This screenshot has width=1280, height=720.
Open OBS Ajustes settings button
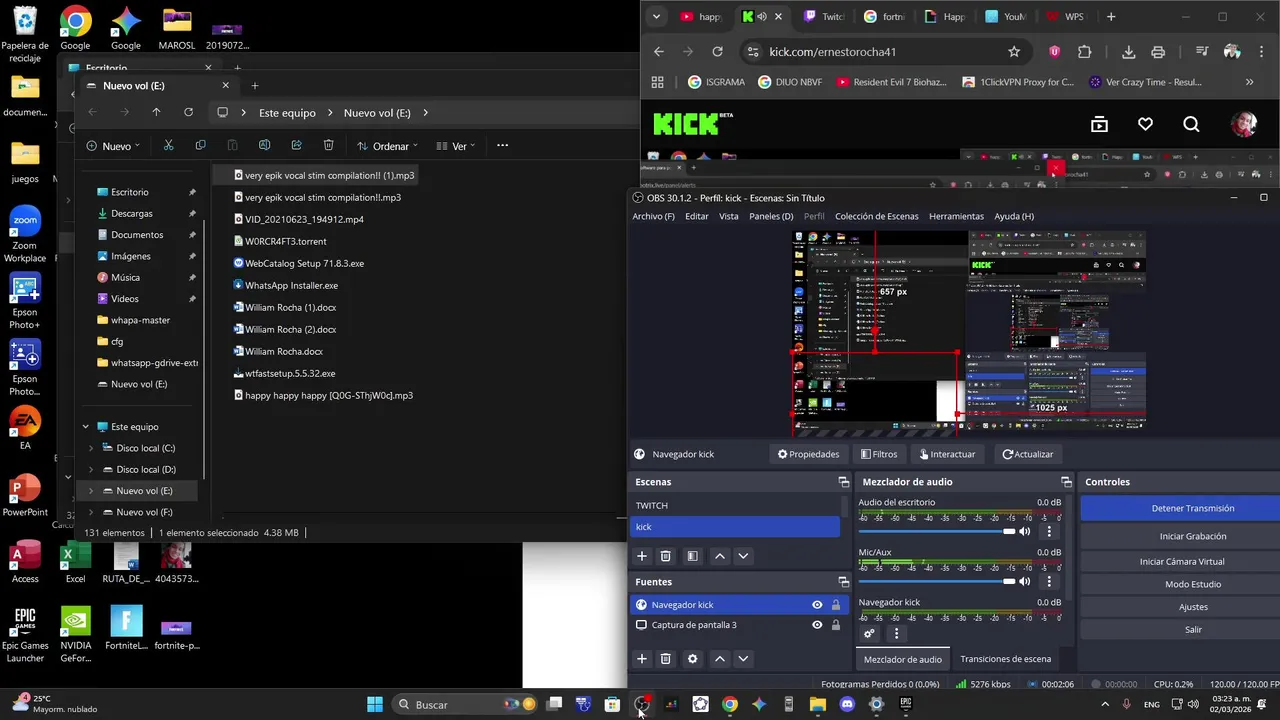(1193, 607)
